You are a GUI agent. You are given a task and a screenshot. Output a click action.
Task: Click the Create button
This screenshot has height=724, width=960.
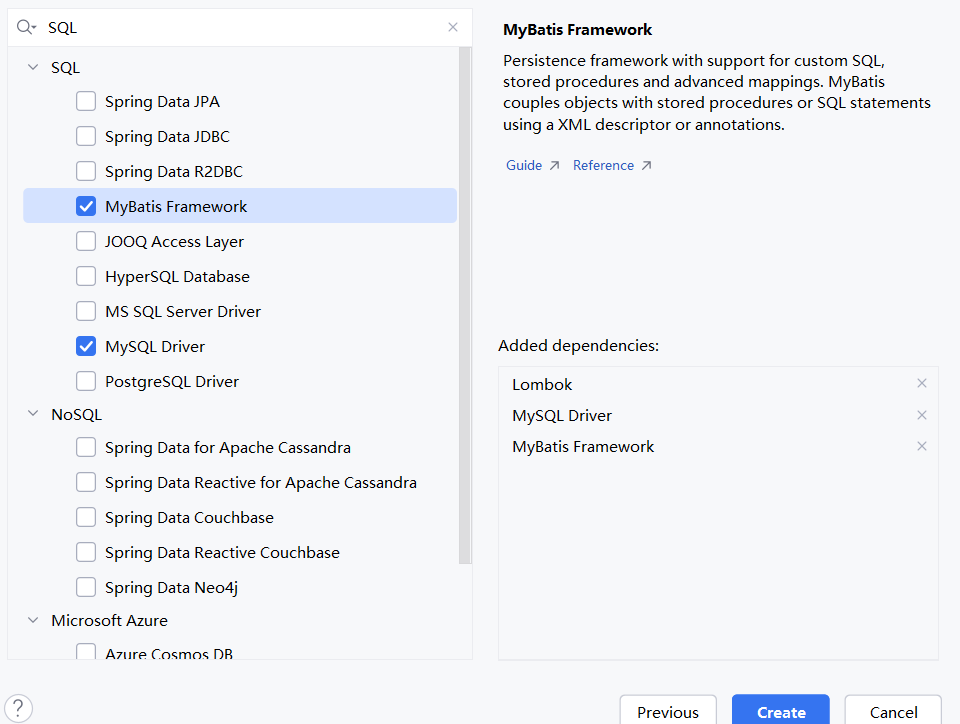click(780, 712)
